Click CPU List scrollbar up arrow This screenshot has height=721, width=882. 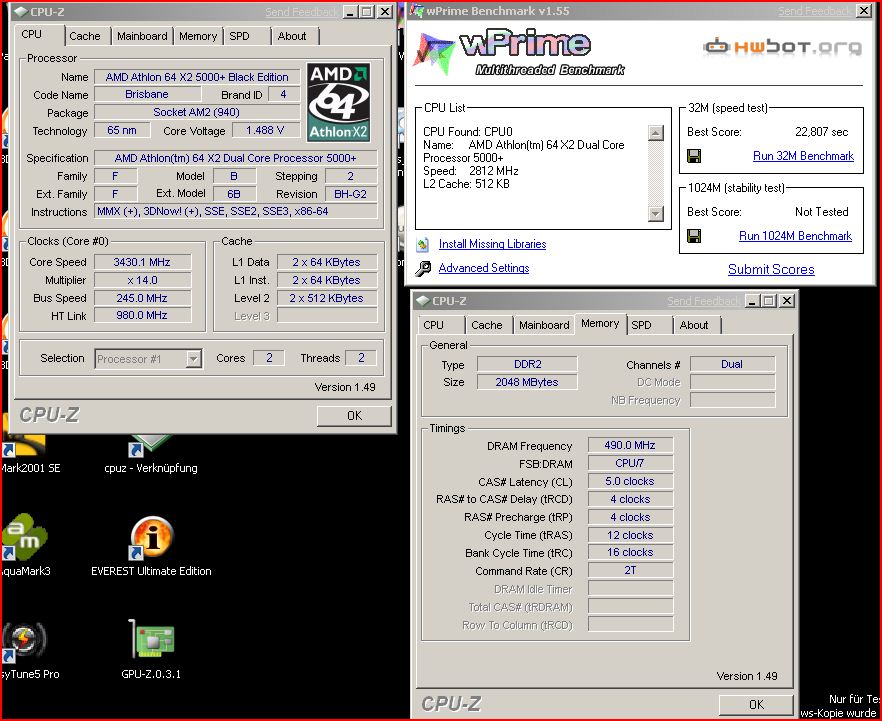[x=656, y=133]
